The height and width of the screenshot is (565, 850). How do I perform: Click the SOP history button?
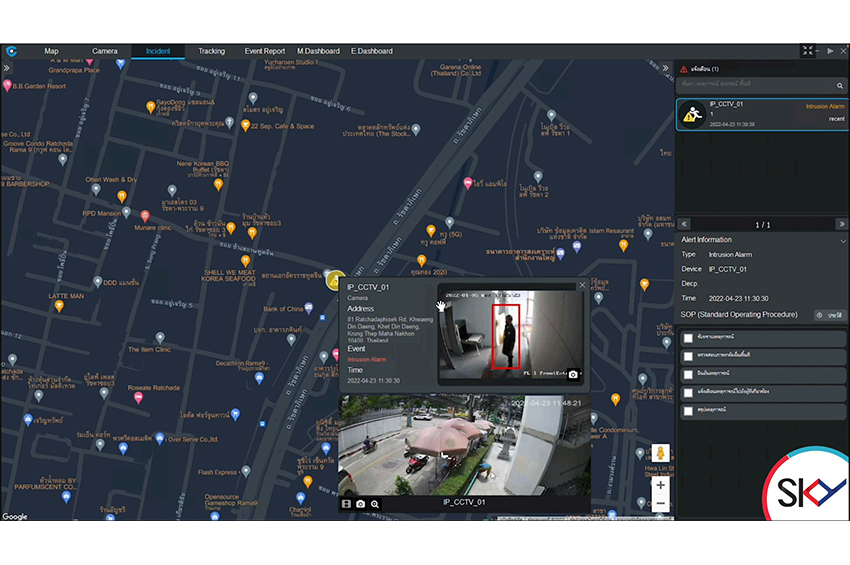[x=830, y=315]
